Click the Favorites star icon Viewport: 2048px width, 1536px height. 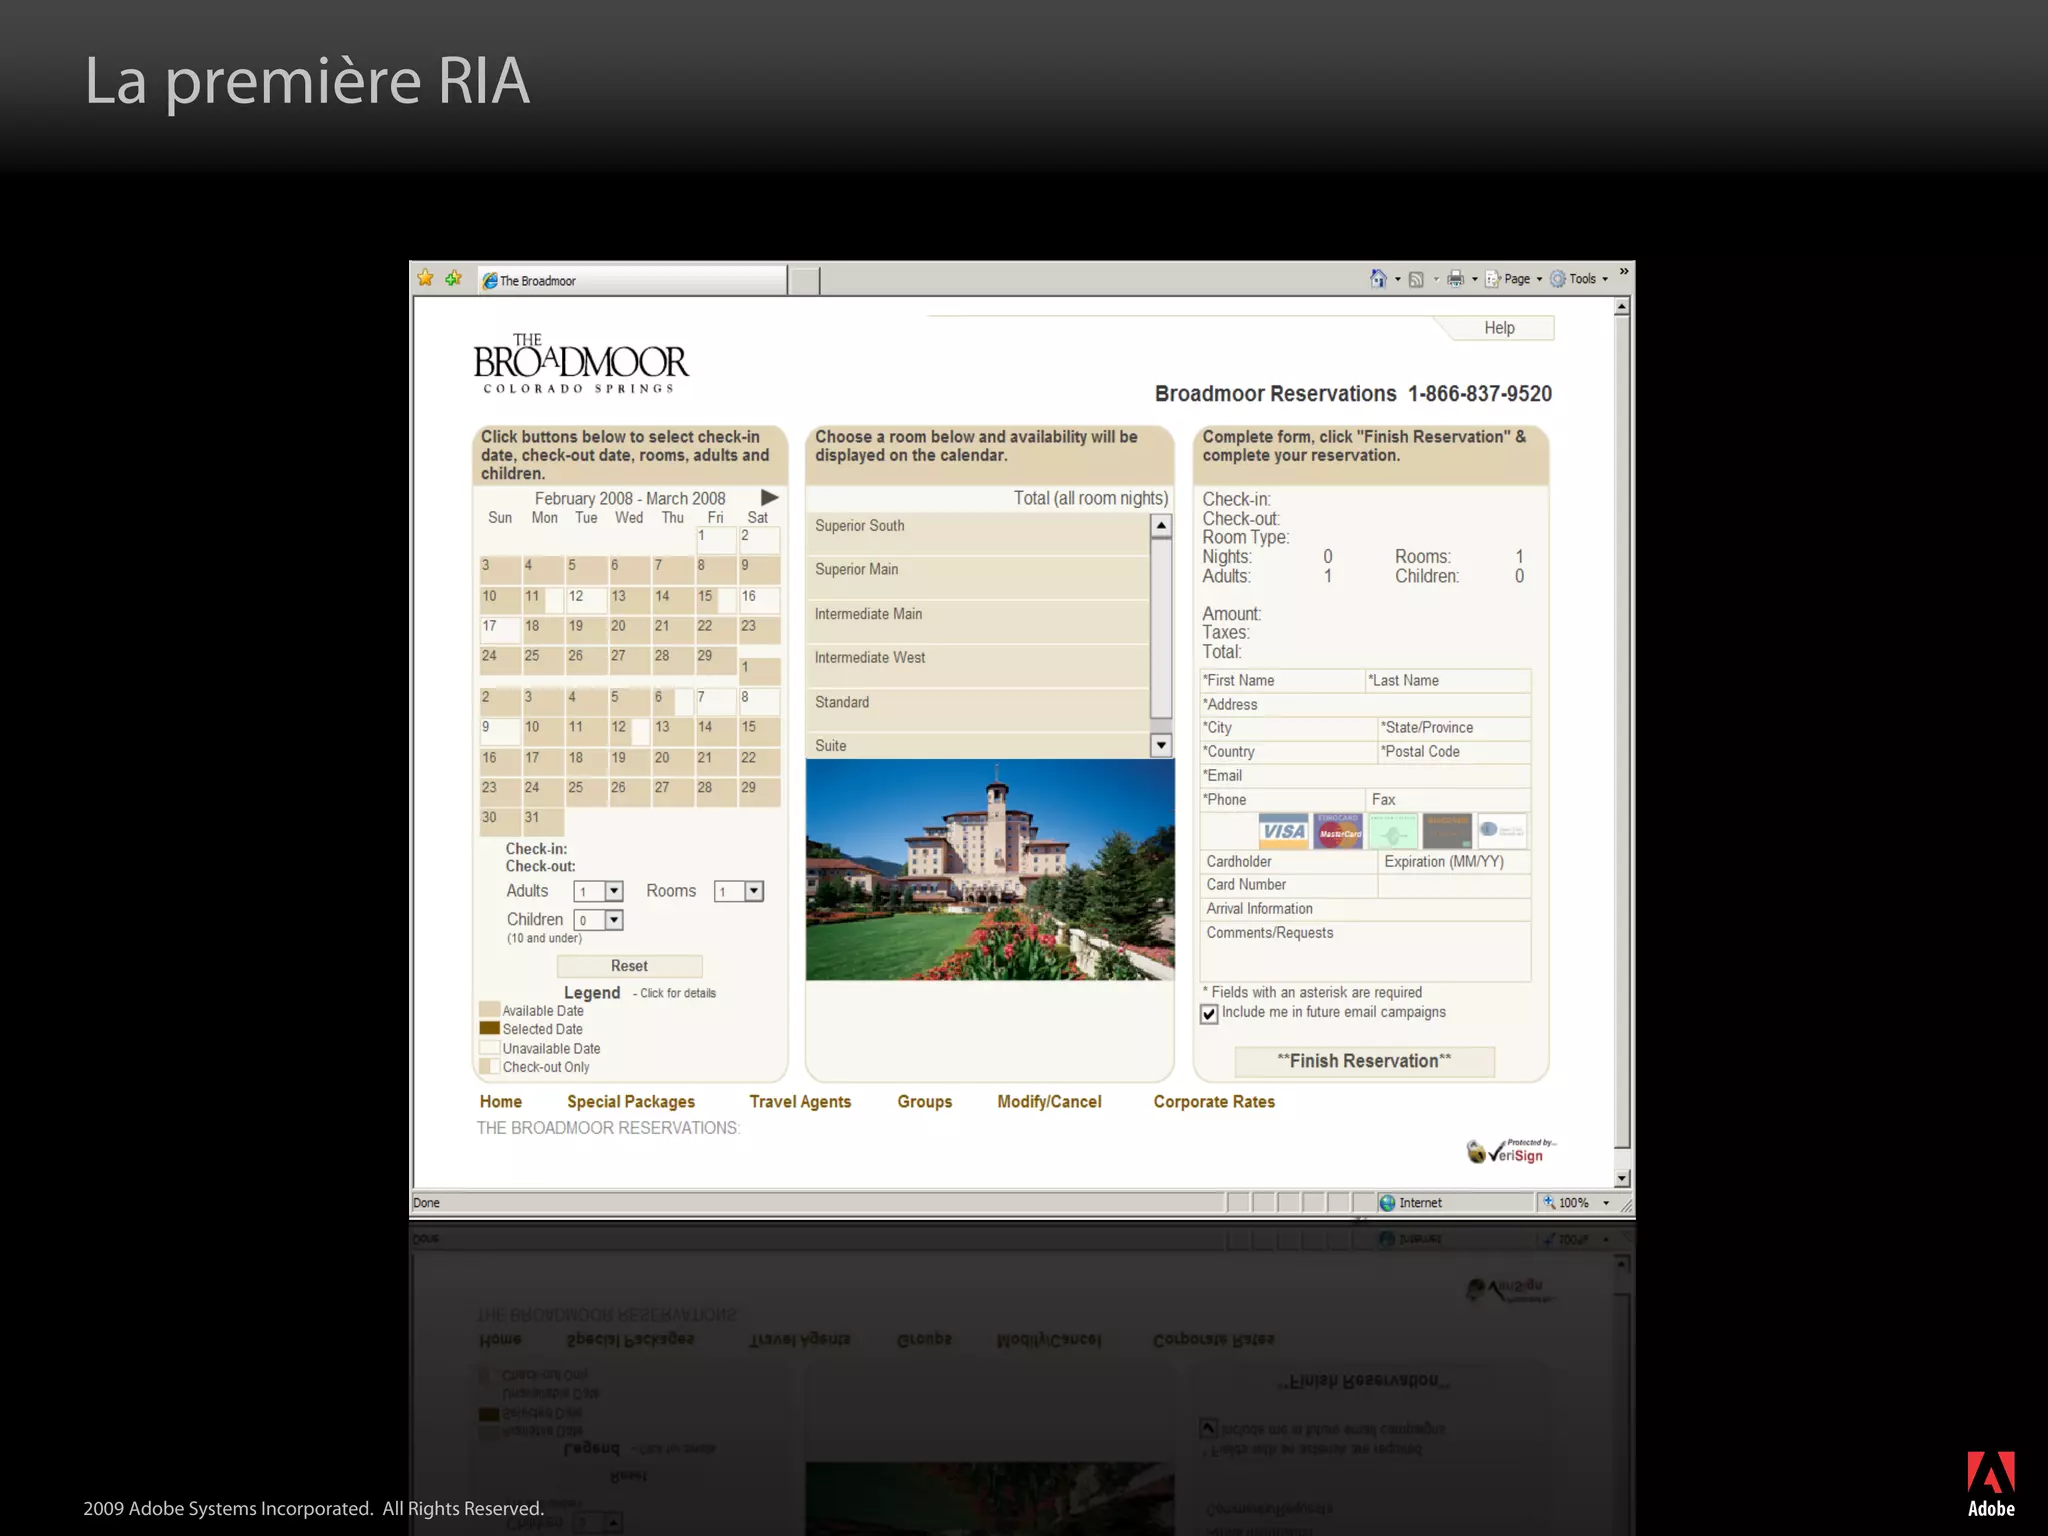[426, 278]
